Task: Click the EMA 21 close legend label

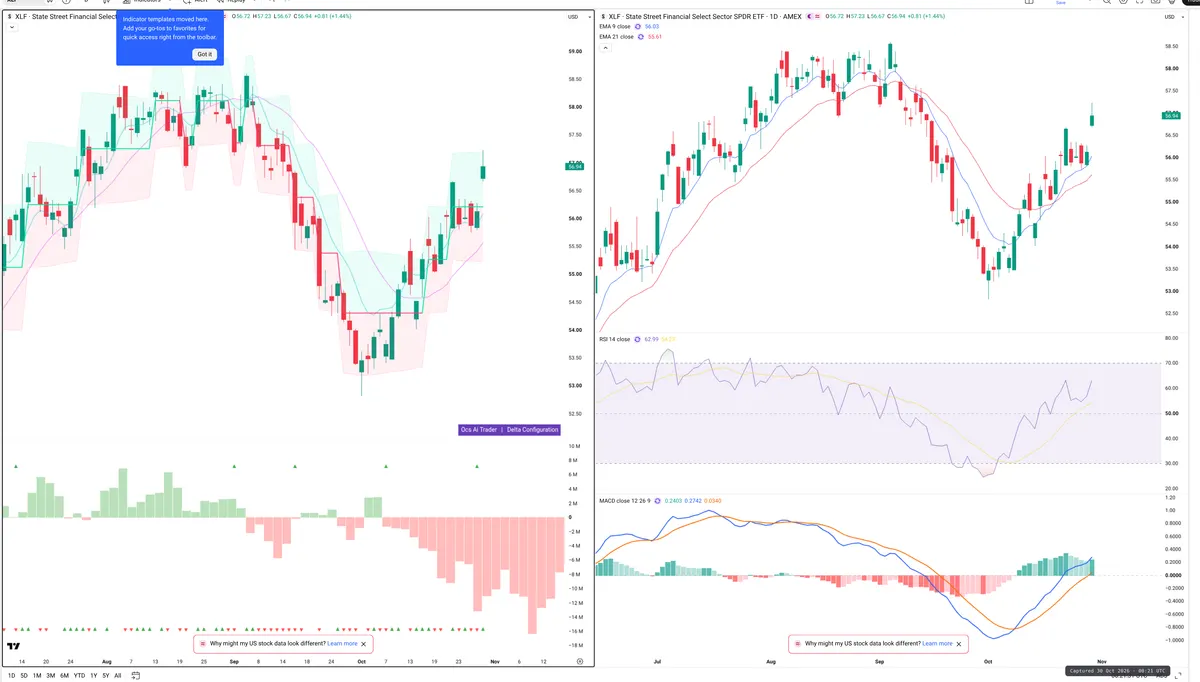Action: click(616, 37)
